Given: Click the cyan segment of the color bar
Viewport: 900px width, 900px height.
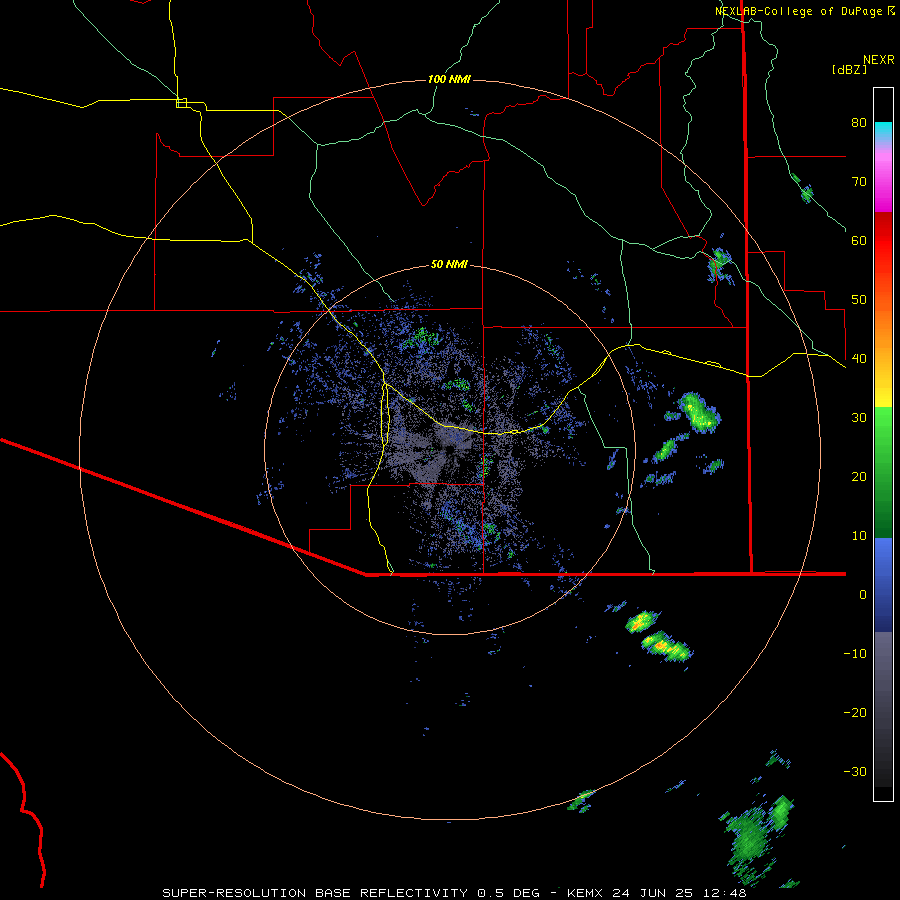Looking at the screenshot, I should click(883, 129).
